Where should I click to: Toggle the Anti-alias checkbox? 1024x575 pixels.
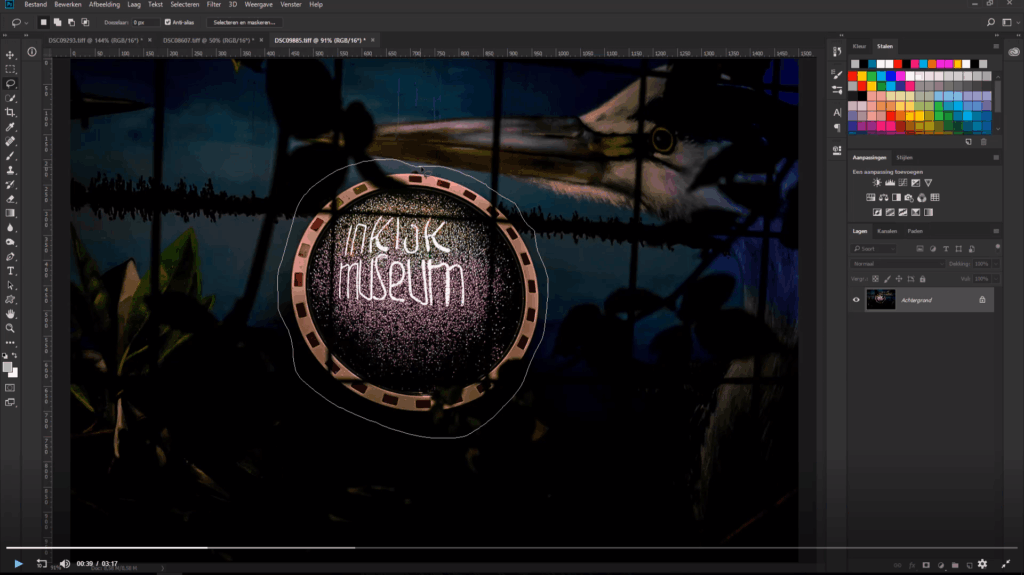point(168,22)
